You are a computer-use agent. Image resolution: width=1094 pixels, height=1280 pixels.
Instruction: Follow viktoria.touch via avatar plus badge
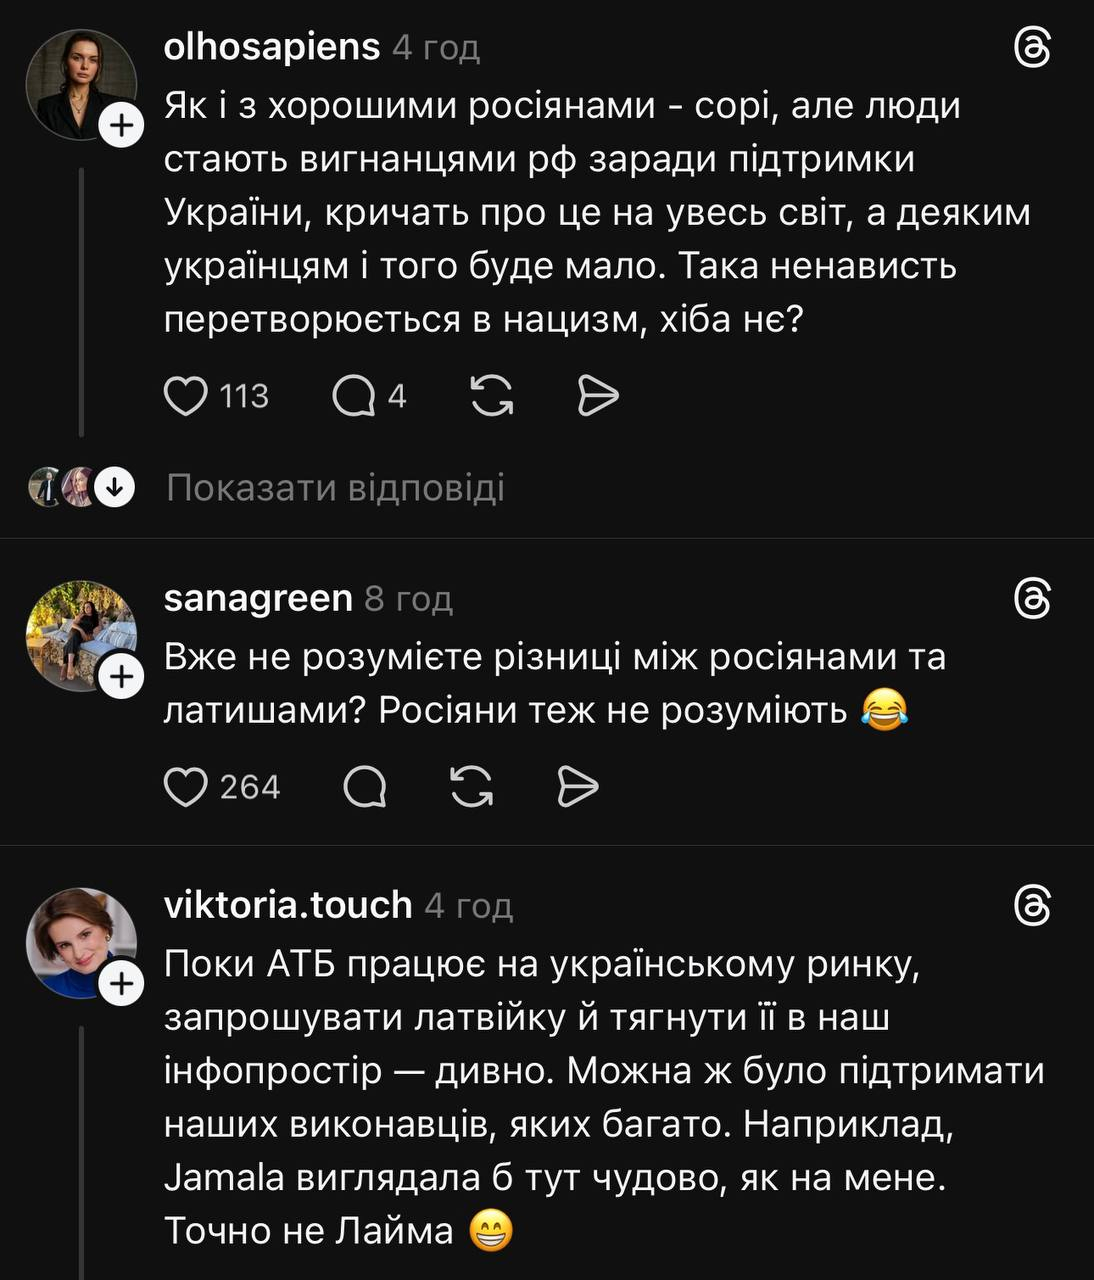[122, 984]
